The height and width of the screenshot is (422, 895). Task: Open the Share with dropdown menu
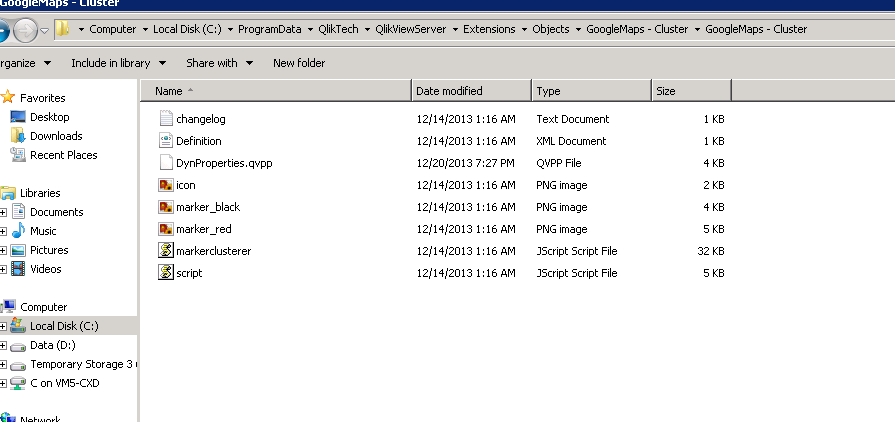click(218, 63)
